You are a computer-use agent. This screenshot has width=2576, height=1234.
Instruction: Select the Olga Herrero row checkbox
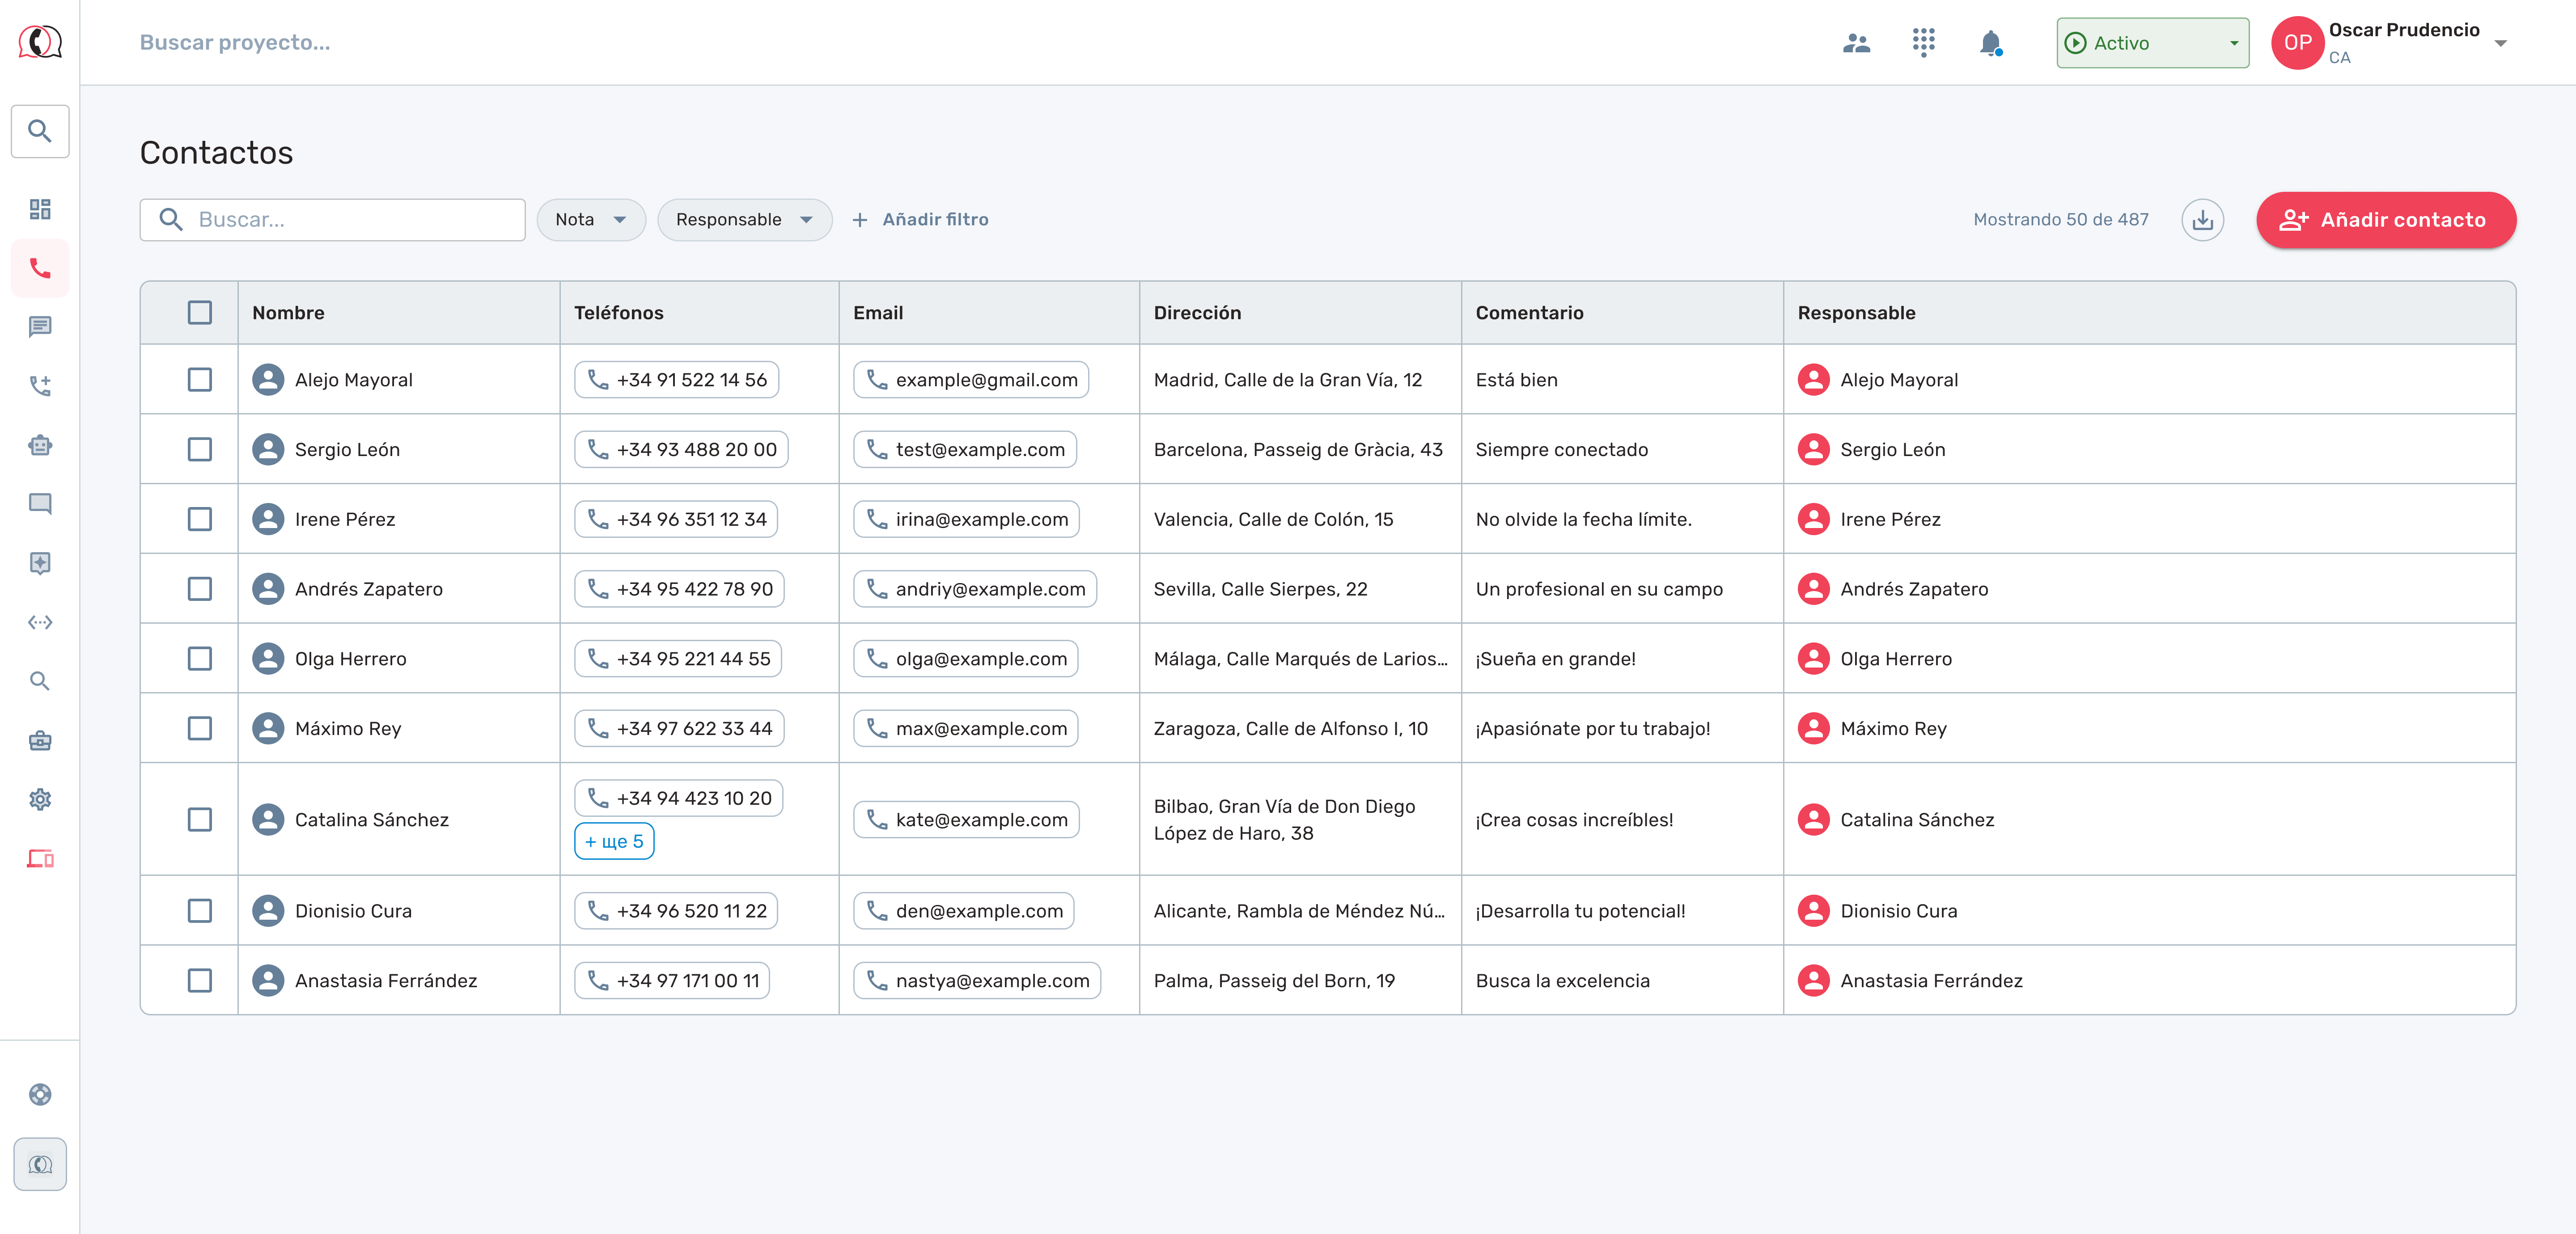[x=200, y=659]
